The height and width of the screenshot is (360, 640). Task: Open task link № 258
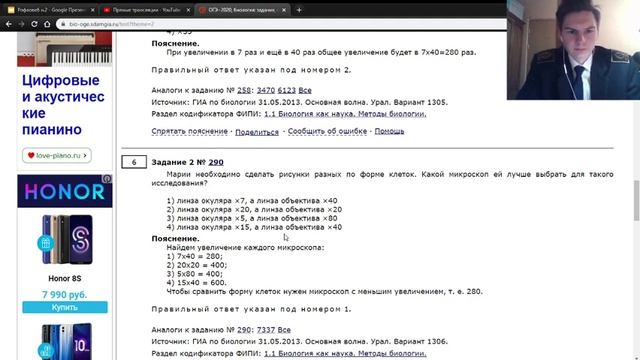[244, 90]
